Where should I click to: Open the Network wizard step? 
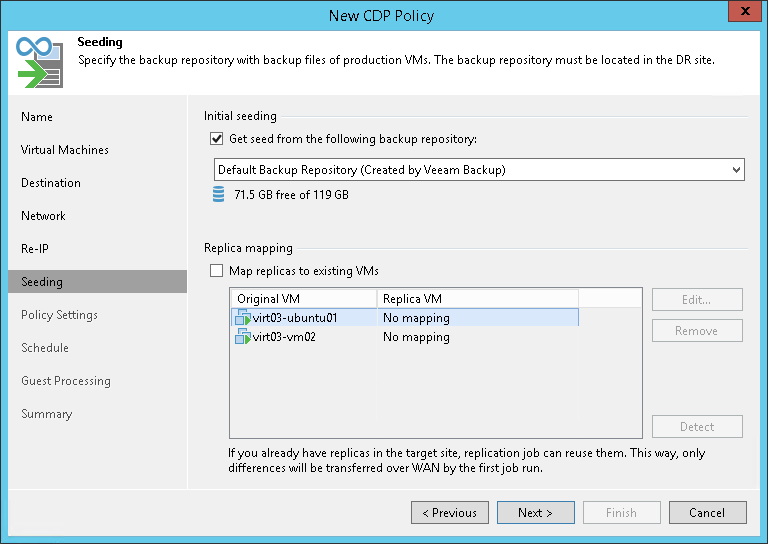tap(43, 216)
